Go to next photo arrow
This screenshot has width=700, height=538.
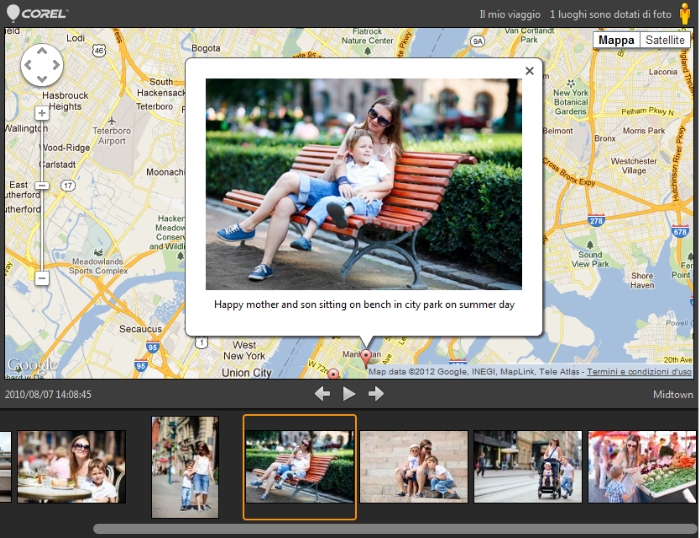point(376,394)
